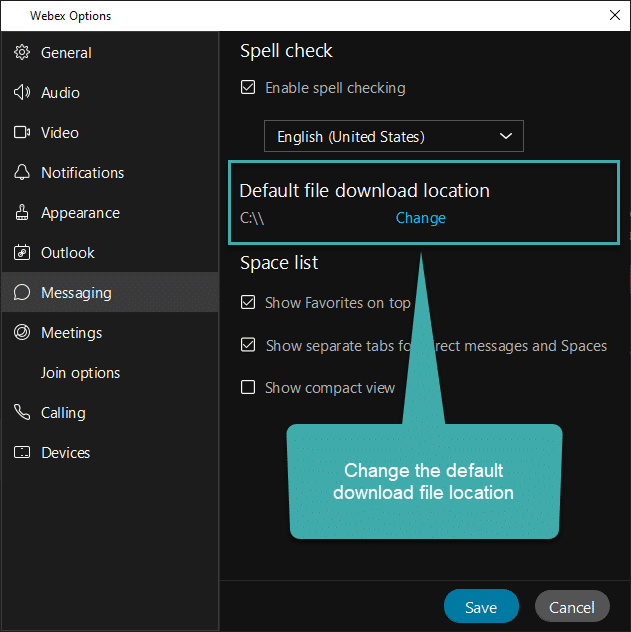Select the Appearance section

110,212
